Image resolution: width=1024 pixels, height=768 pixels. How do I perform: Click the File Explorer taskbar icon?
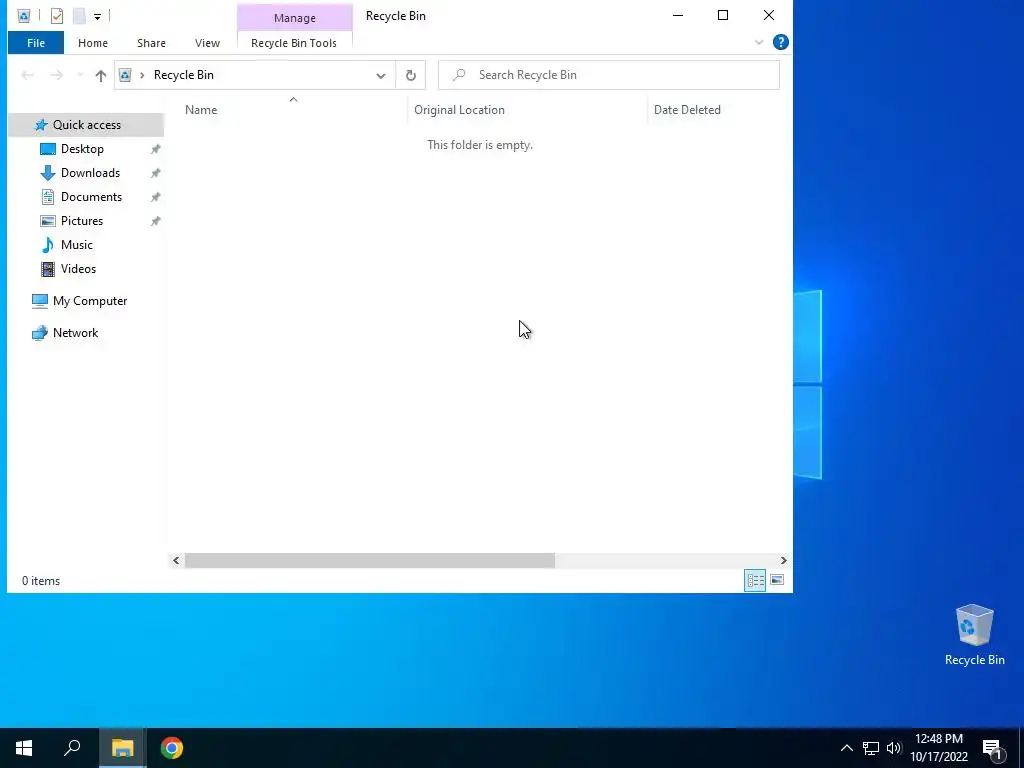pyautogui.click(x=122, y=748)
